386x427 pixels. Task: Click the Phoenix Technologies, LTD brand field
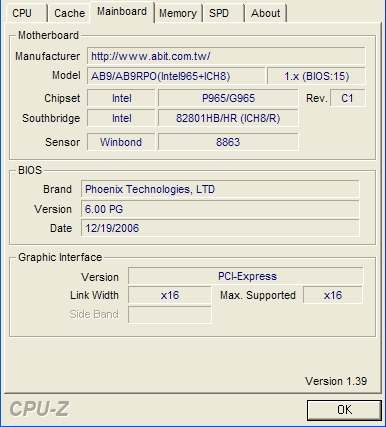220,189
